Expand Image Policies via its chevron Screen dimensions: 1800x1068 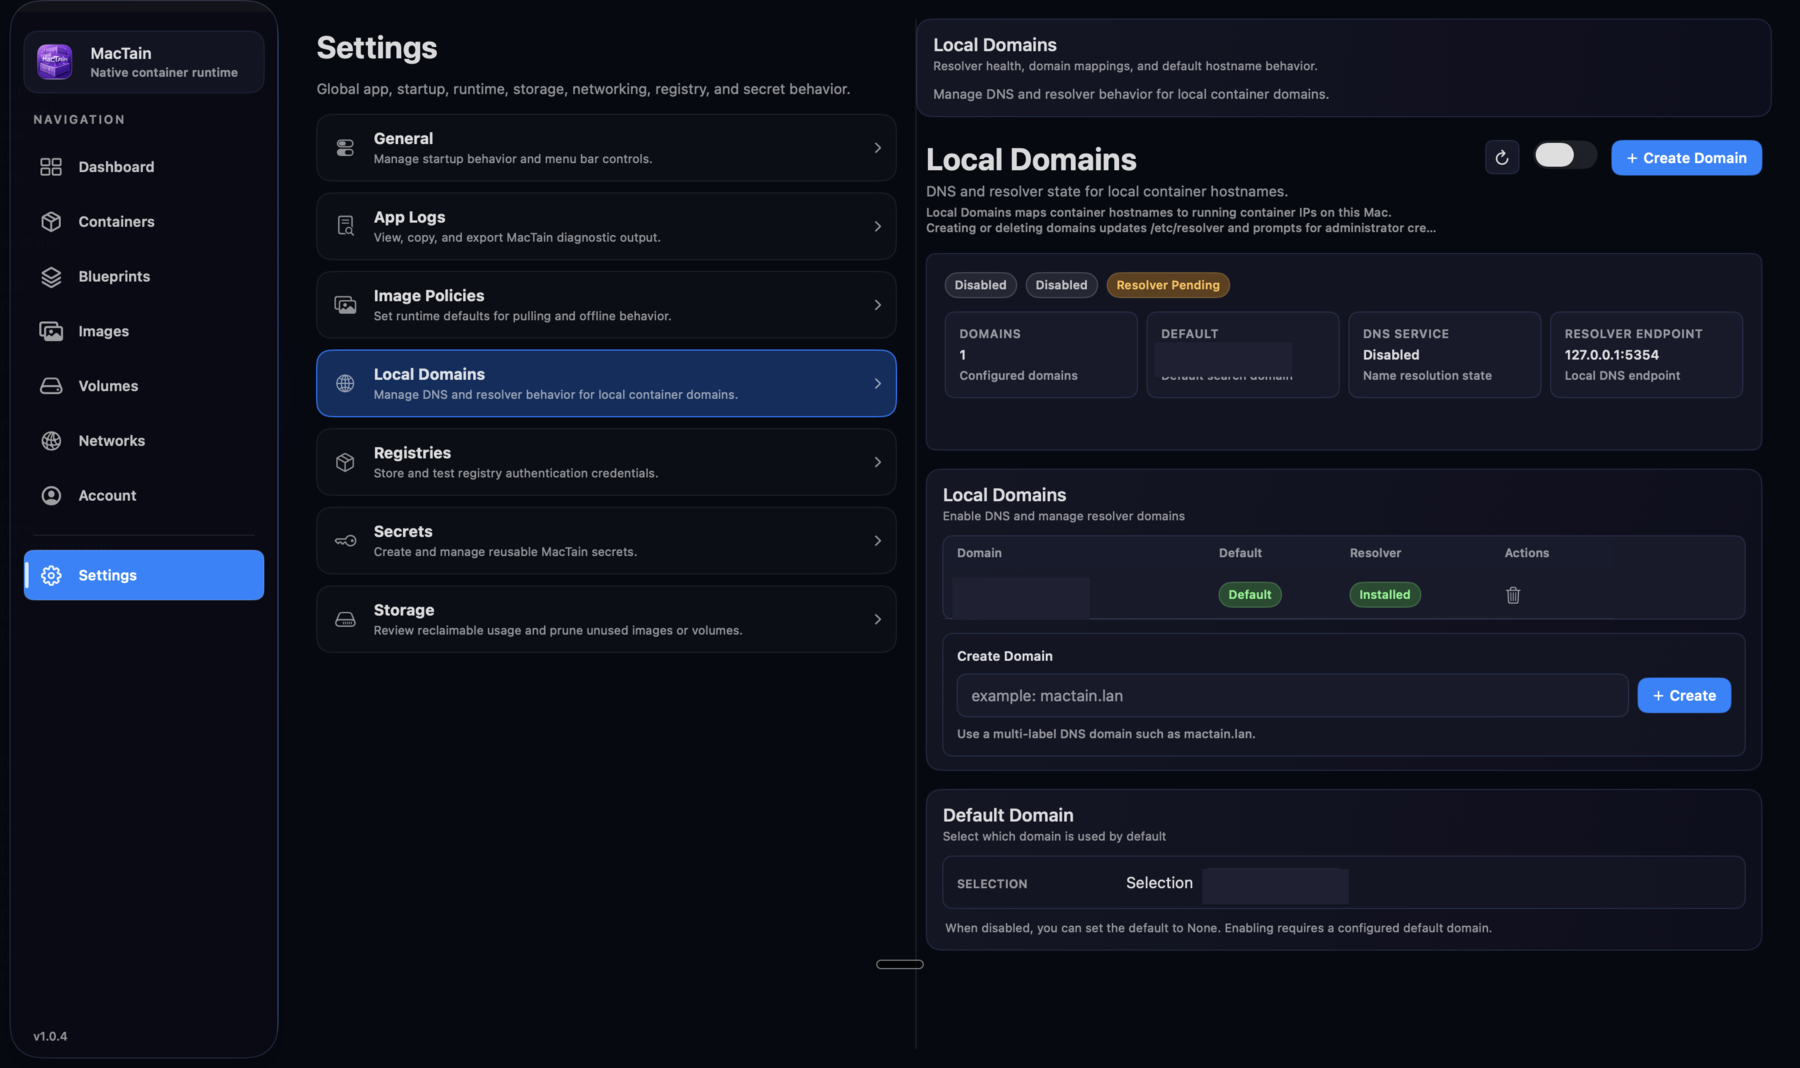point(877,305)
